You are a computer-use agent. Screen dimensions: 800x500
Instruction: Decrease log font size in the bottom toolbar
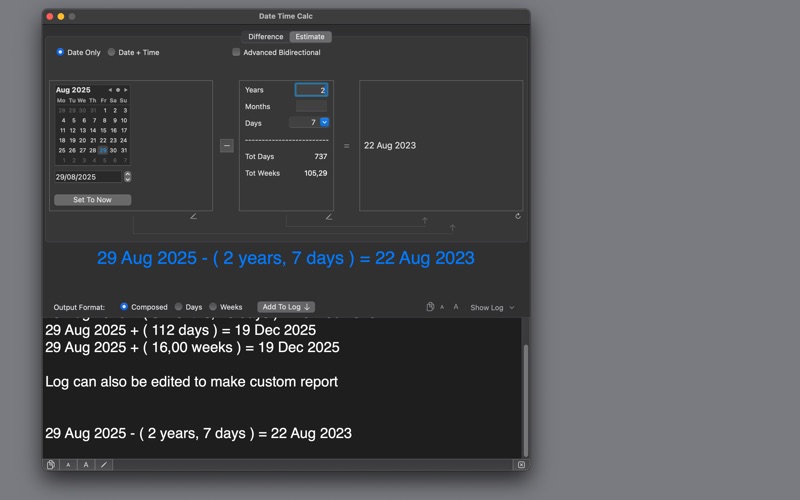(68, 465)
